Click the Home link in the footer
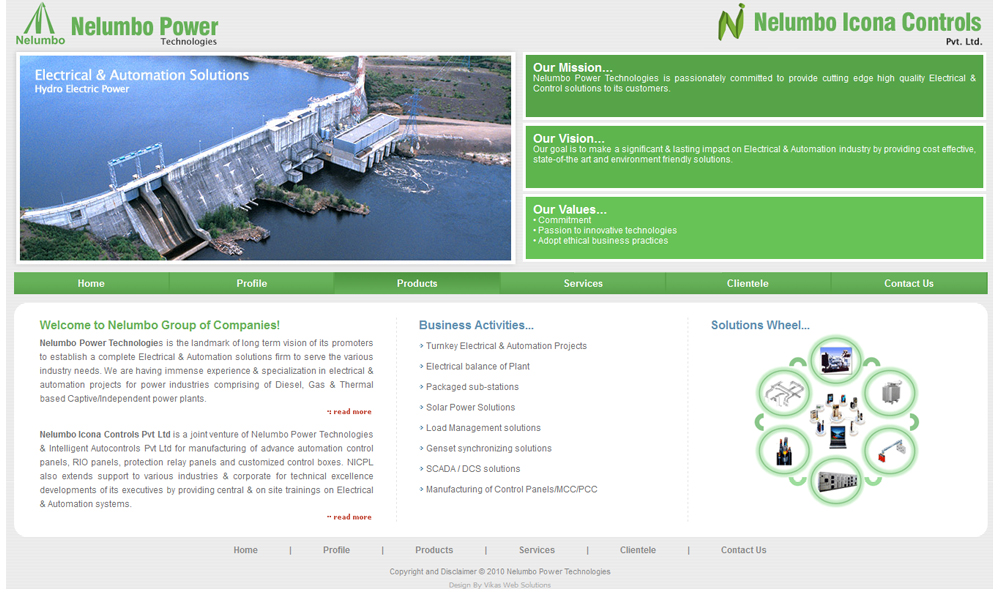The image size is (1000, 596). click(246, 550)
